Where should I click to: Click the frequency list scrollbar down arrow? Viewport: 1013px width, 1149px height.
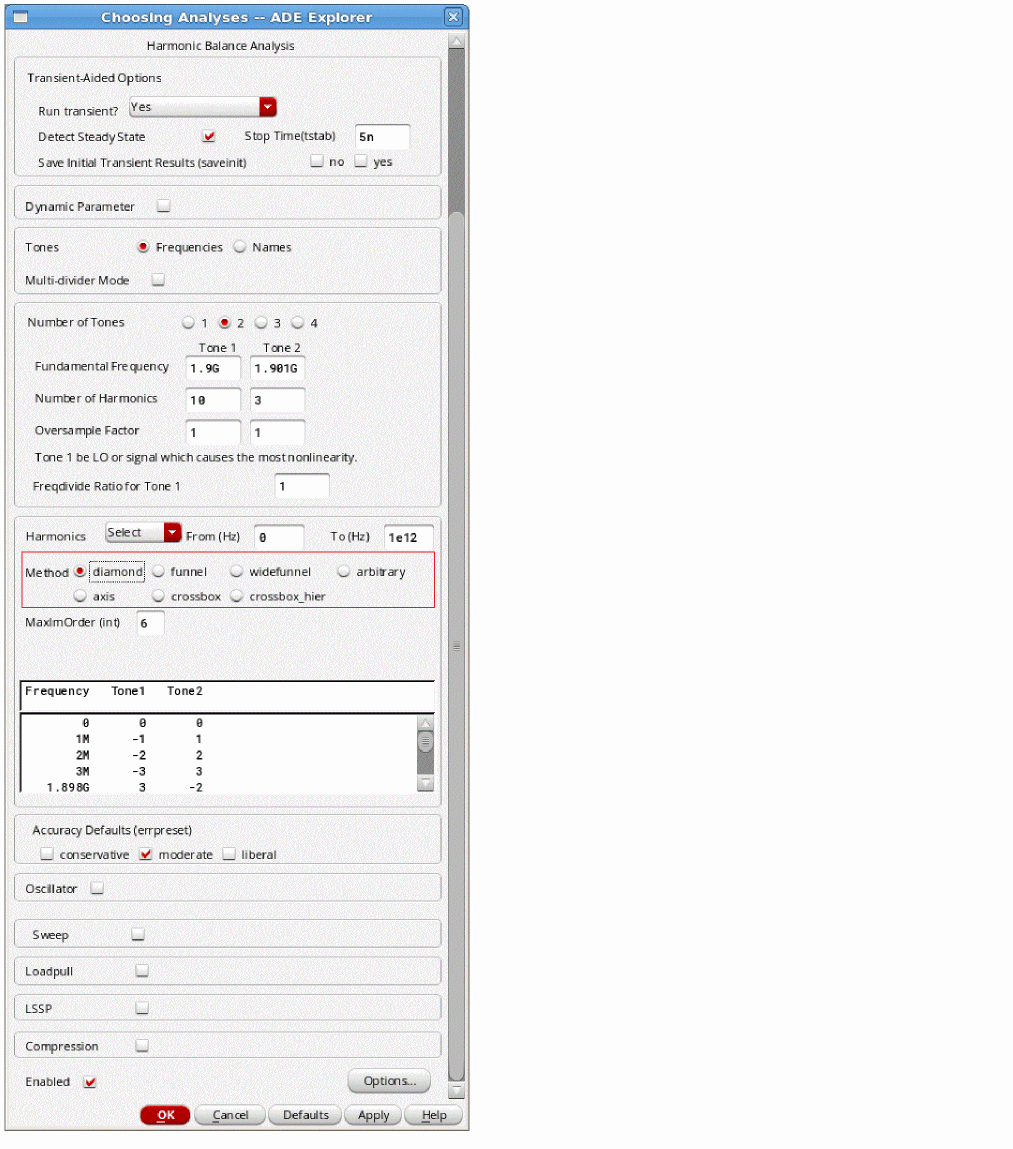pyautogui.click(x=425, y=783)
